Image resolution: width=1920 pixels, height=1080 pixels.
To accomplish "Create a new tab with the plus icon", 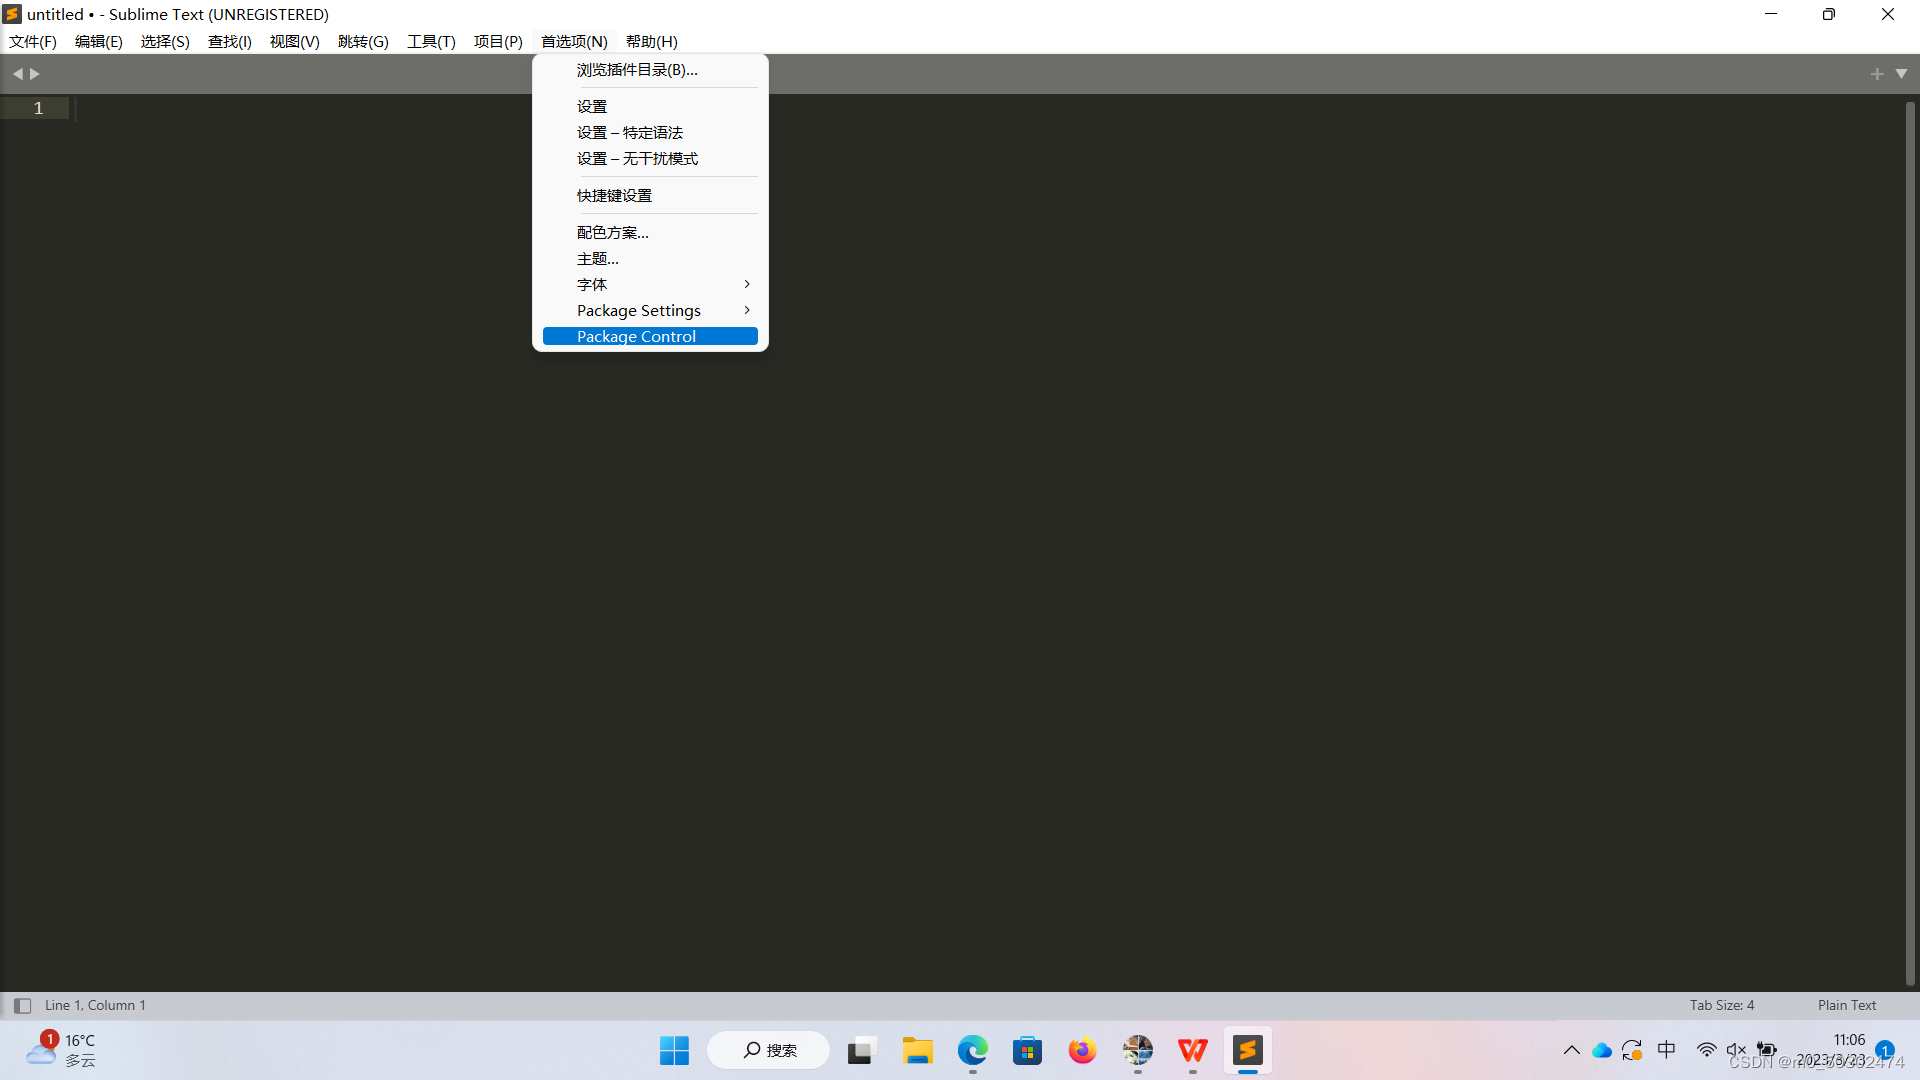I will click(x=1878, y=73).
